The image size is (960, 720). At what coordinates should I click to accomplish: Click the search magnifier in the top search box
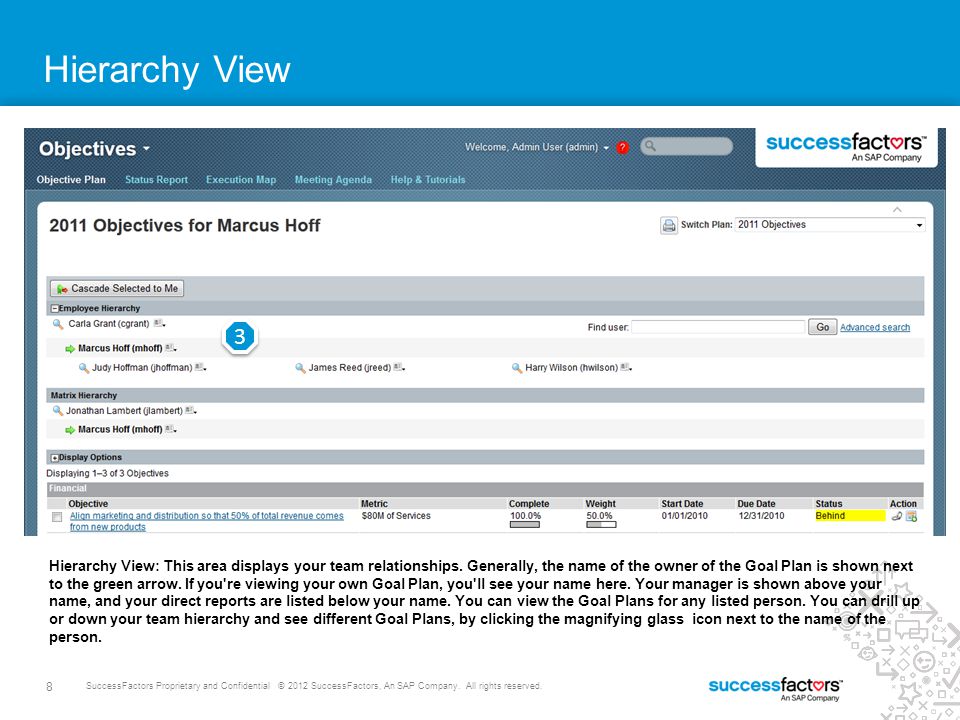(650, 146)
